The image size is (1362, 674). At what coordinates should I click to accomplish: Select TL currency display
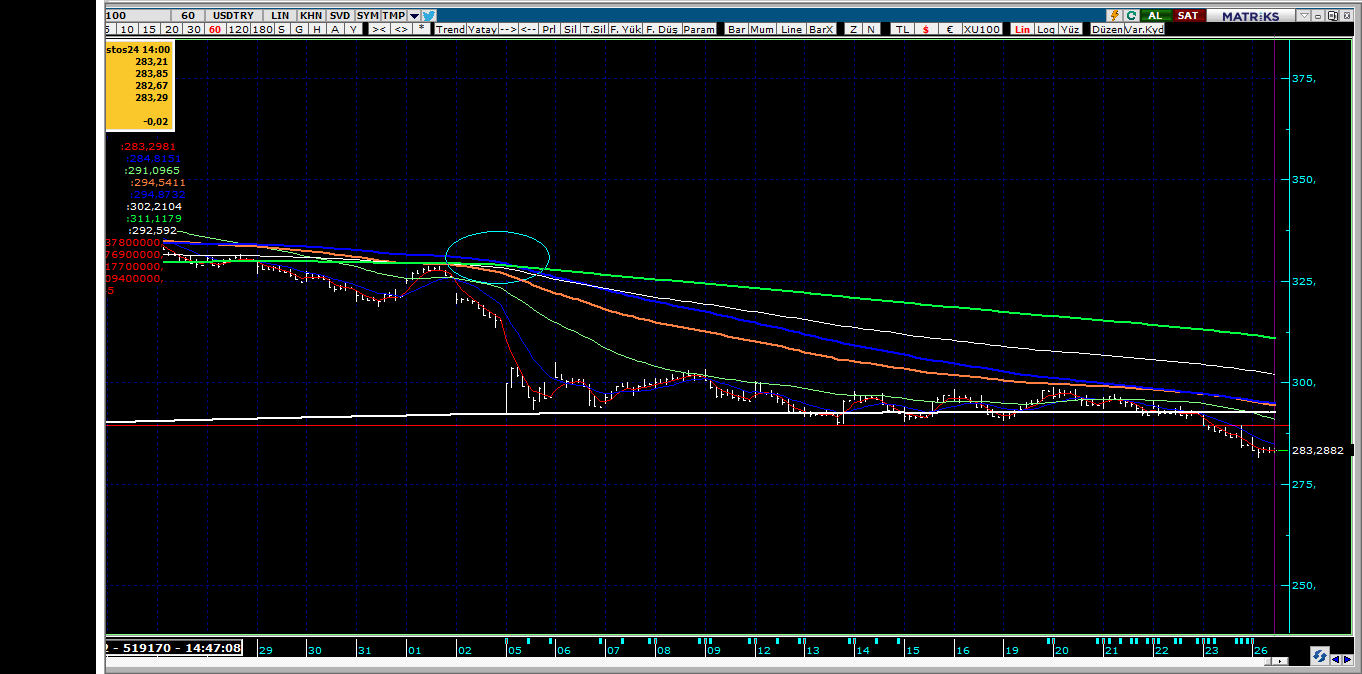[x=902, y=30]
